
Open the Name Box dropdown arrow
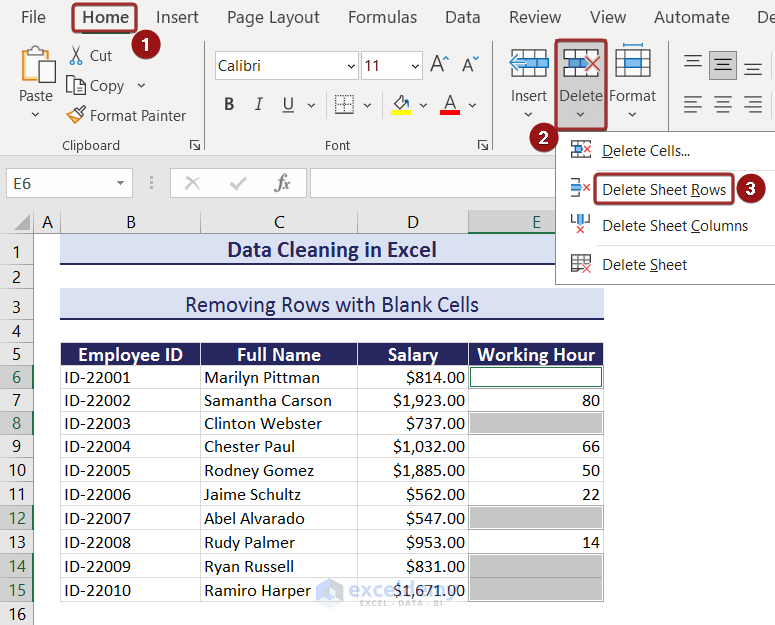click(x=120, y=184)
